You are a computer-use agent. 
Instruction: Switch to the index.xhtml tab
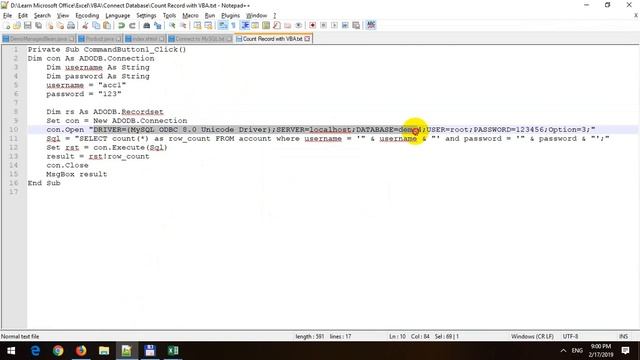pos(145,39)
